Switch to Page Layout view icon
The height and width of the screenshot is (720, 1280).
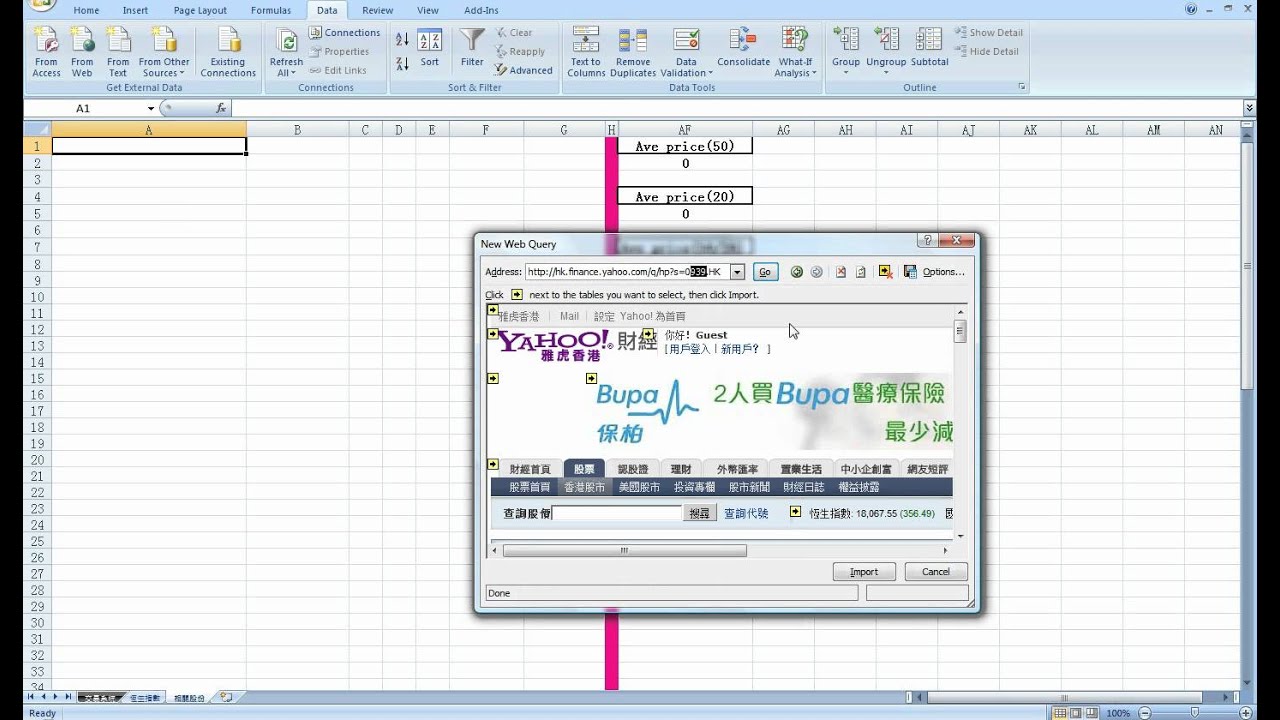(1077, 713)
